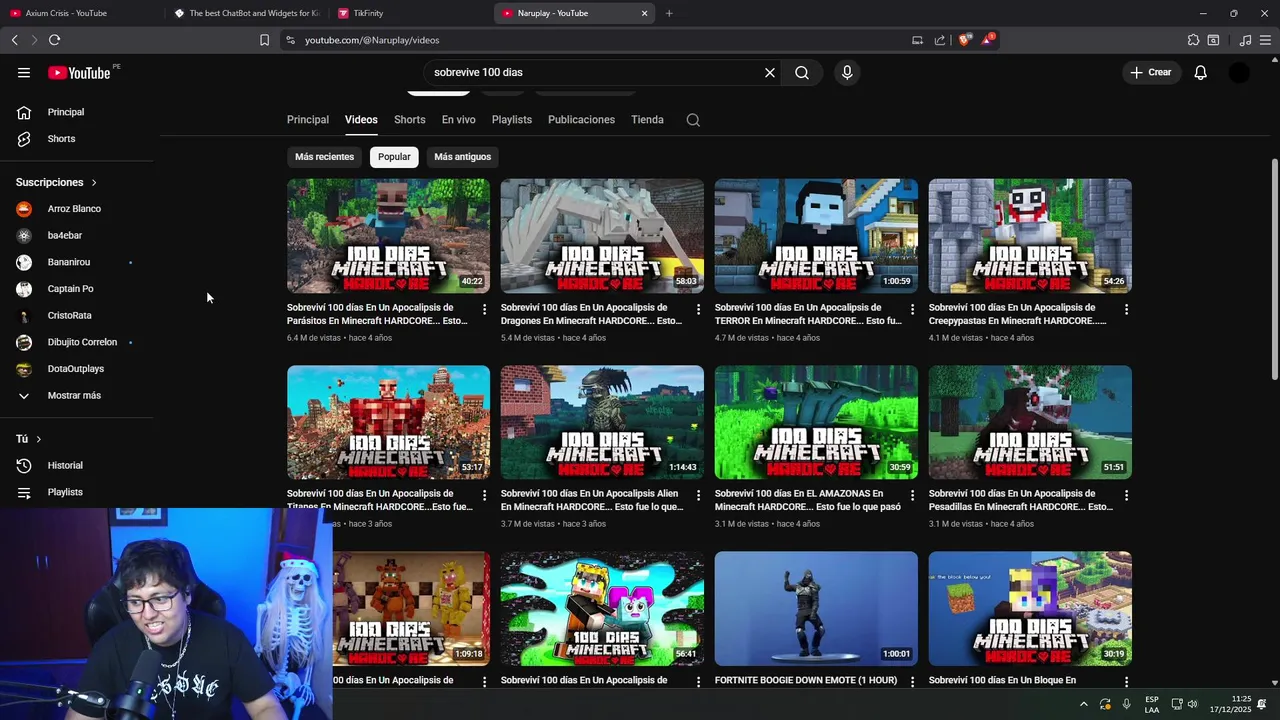Open Windows notification center bell
The height and width of the screenshot is (720, 1280).
point(1262,704)
